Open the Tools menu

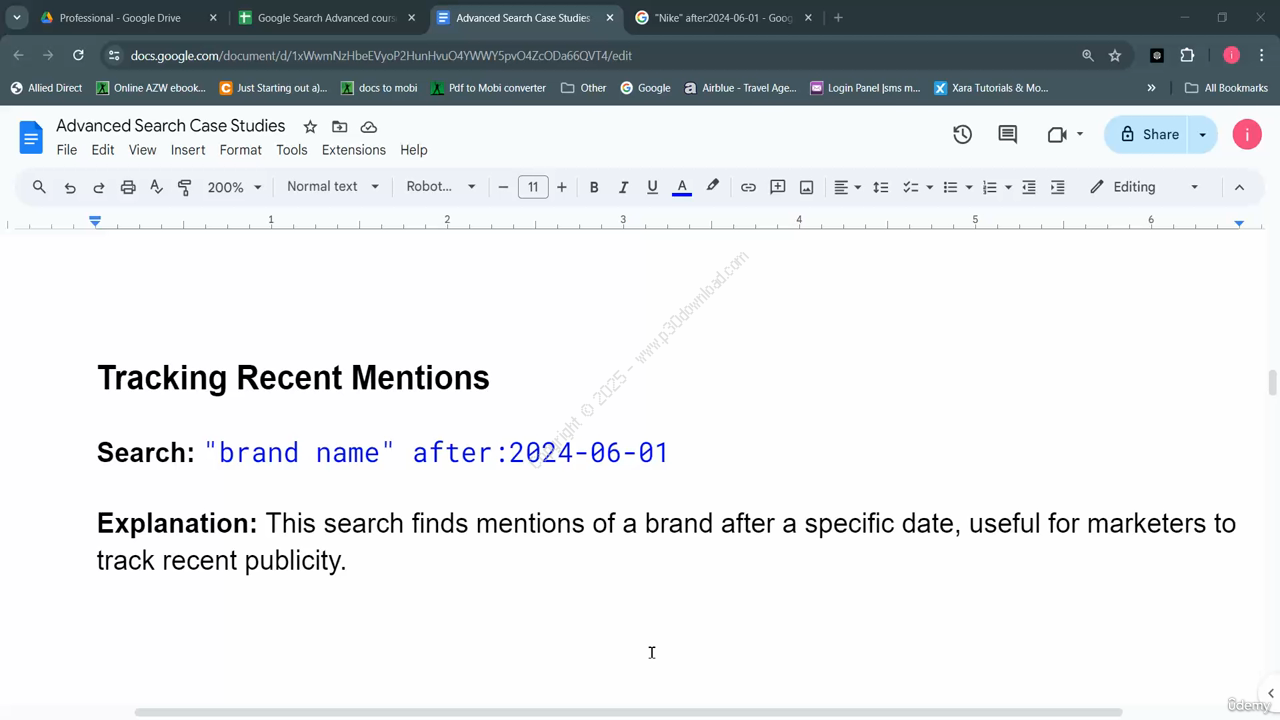coord(292,150)
